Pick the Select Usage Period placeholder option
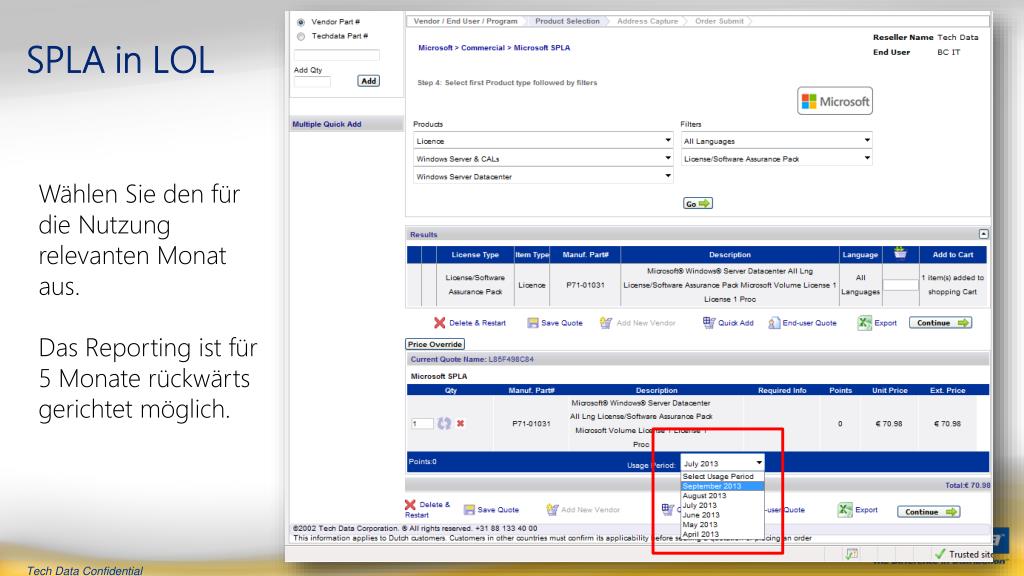Image resolution: width=1024 pixels, height=576 pixels. pos(722,477)
